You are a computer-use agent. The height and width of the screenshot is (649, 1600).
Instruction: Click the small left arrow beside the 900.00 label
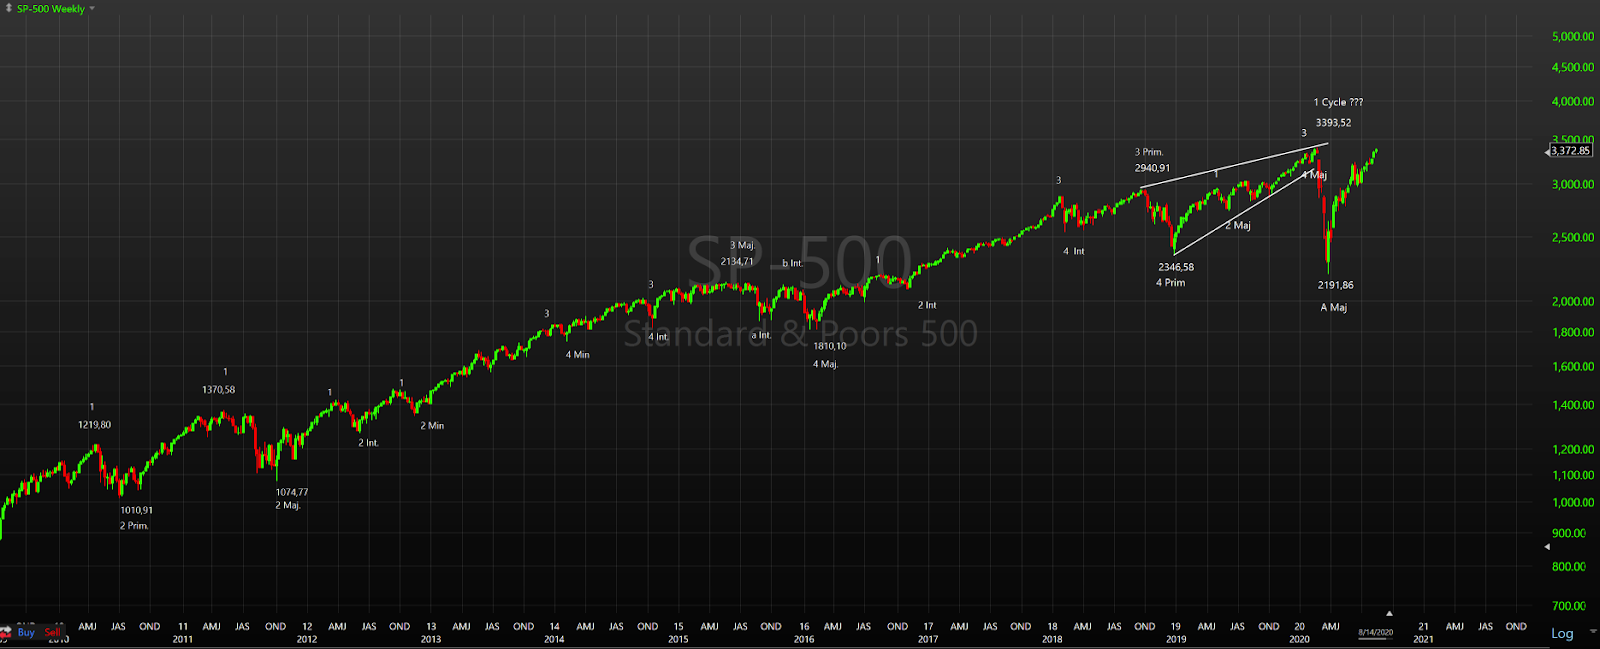tap(1547, 547)
